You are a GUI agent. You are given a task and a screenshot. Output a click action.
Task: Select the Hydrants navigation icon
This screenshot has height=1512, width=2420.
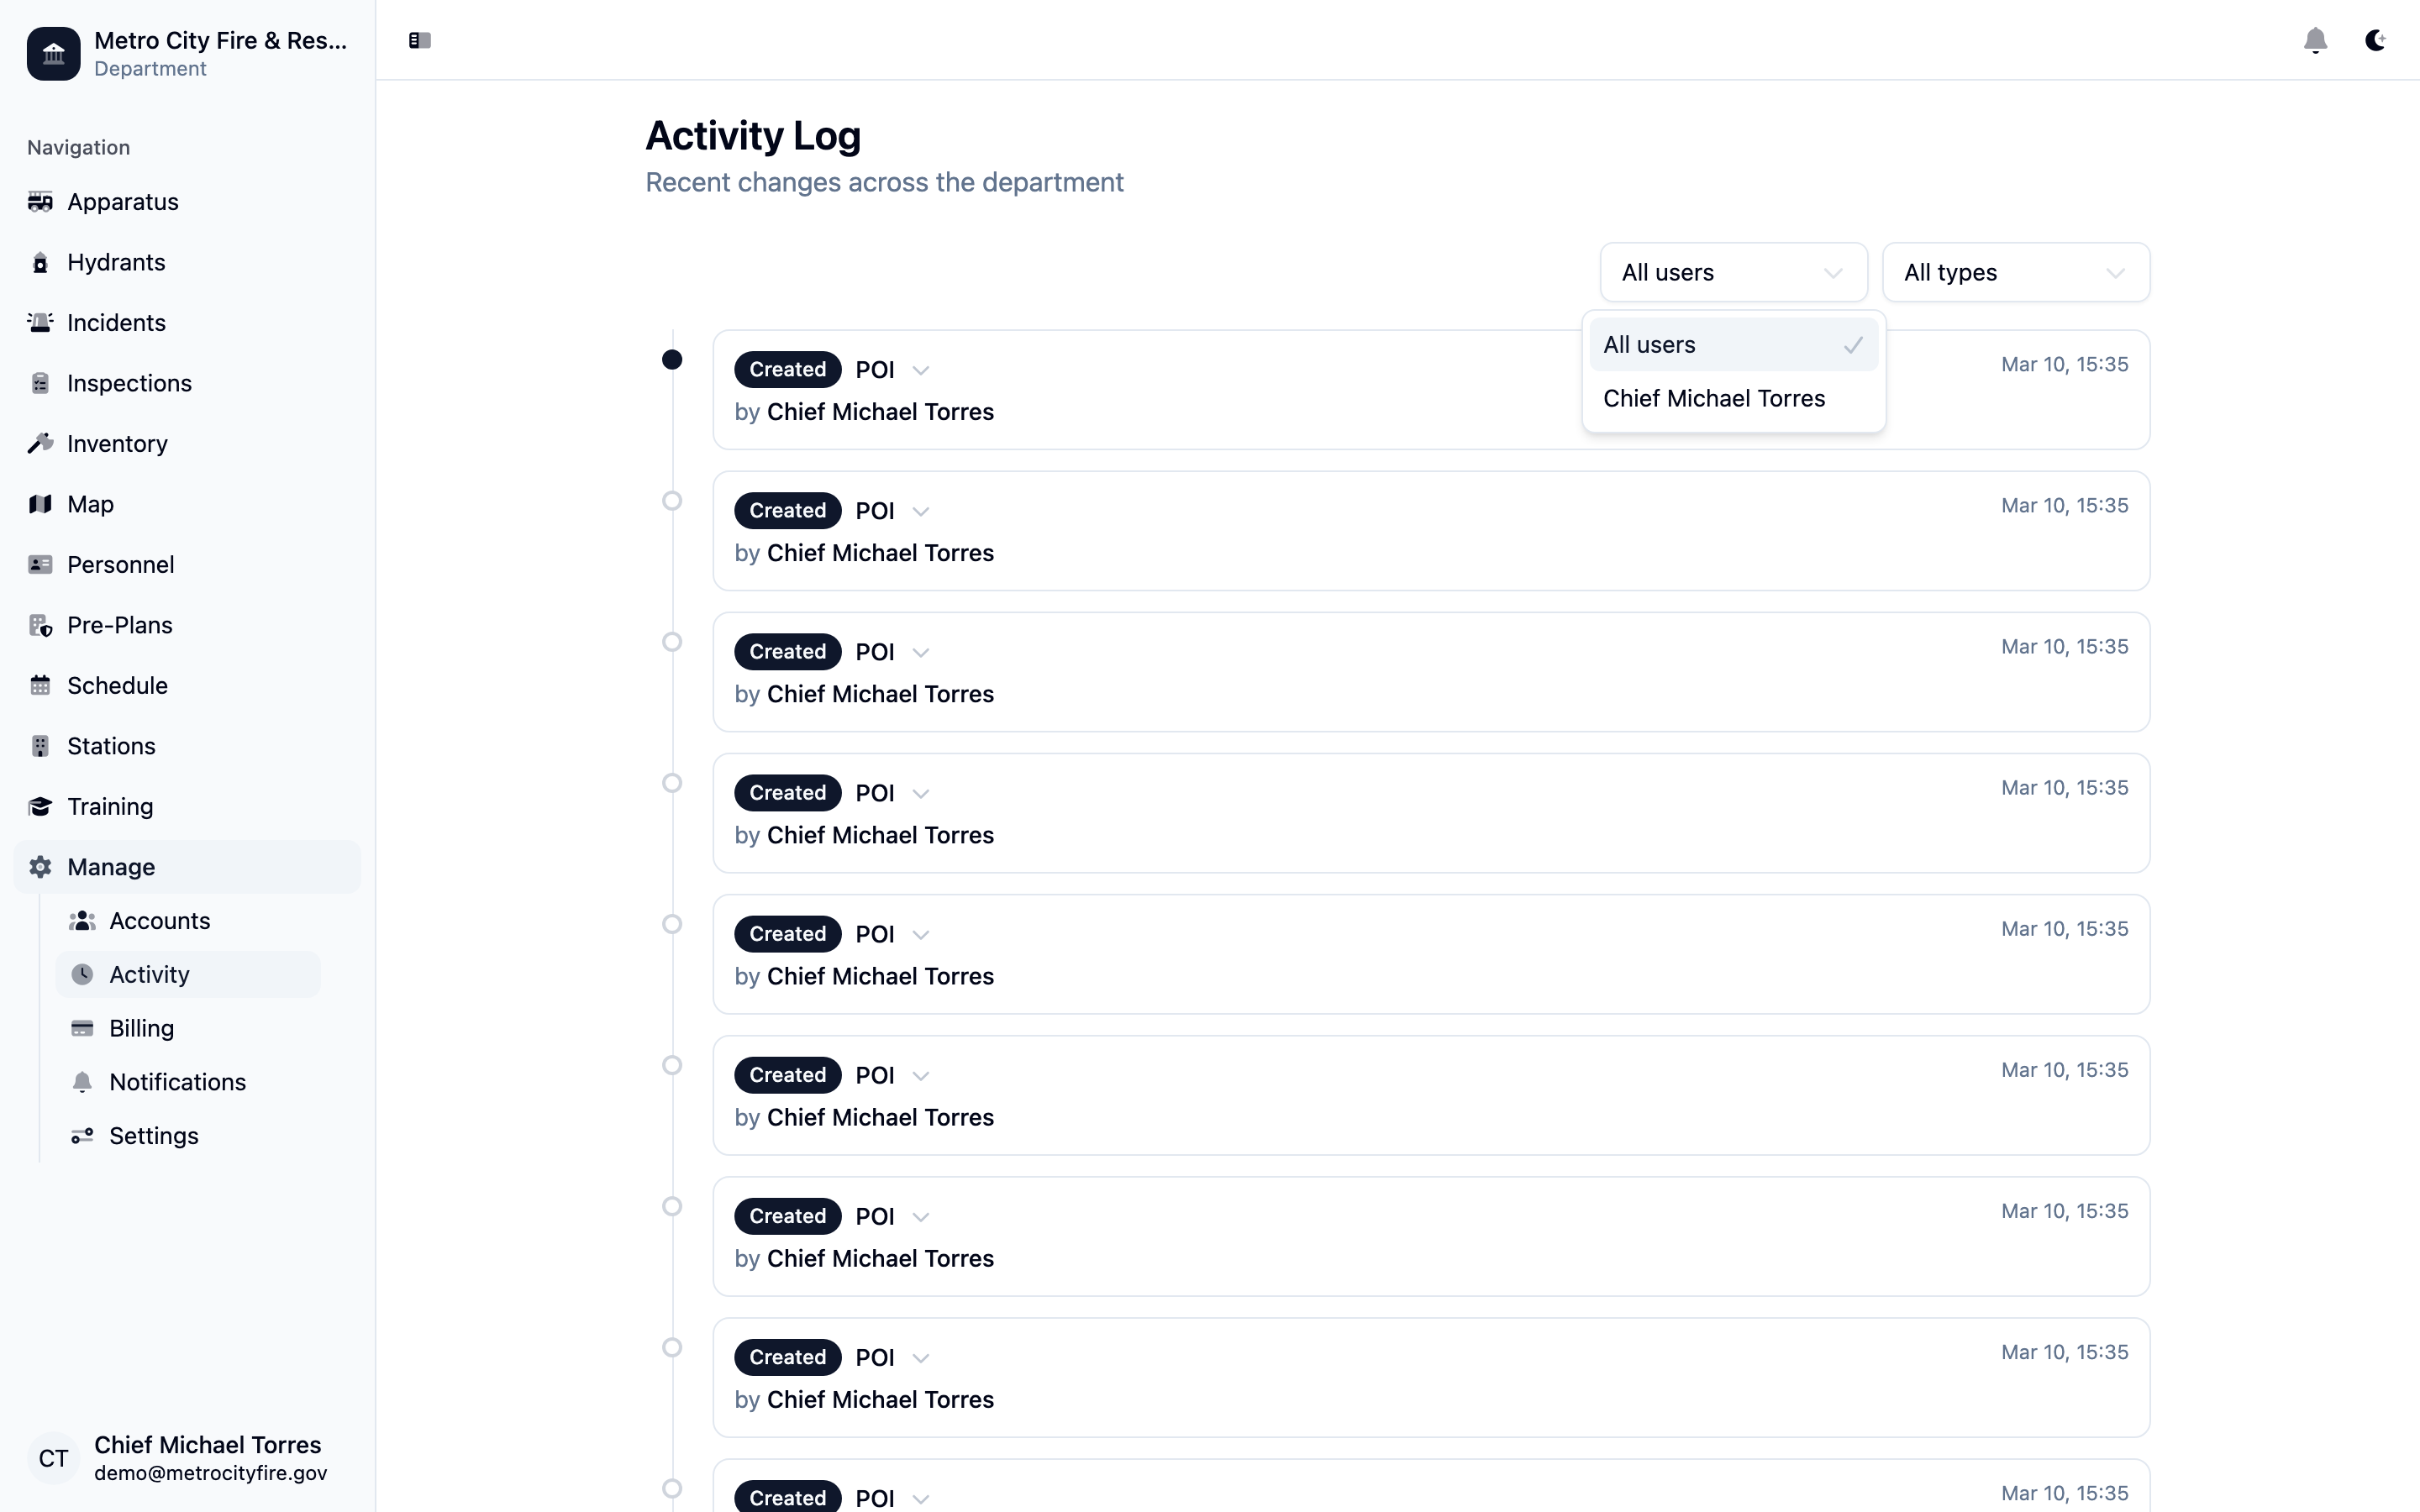click(x=41, y=262)
